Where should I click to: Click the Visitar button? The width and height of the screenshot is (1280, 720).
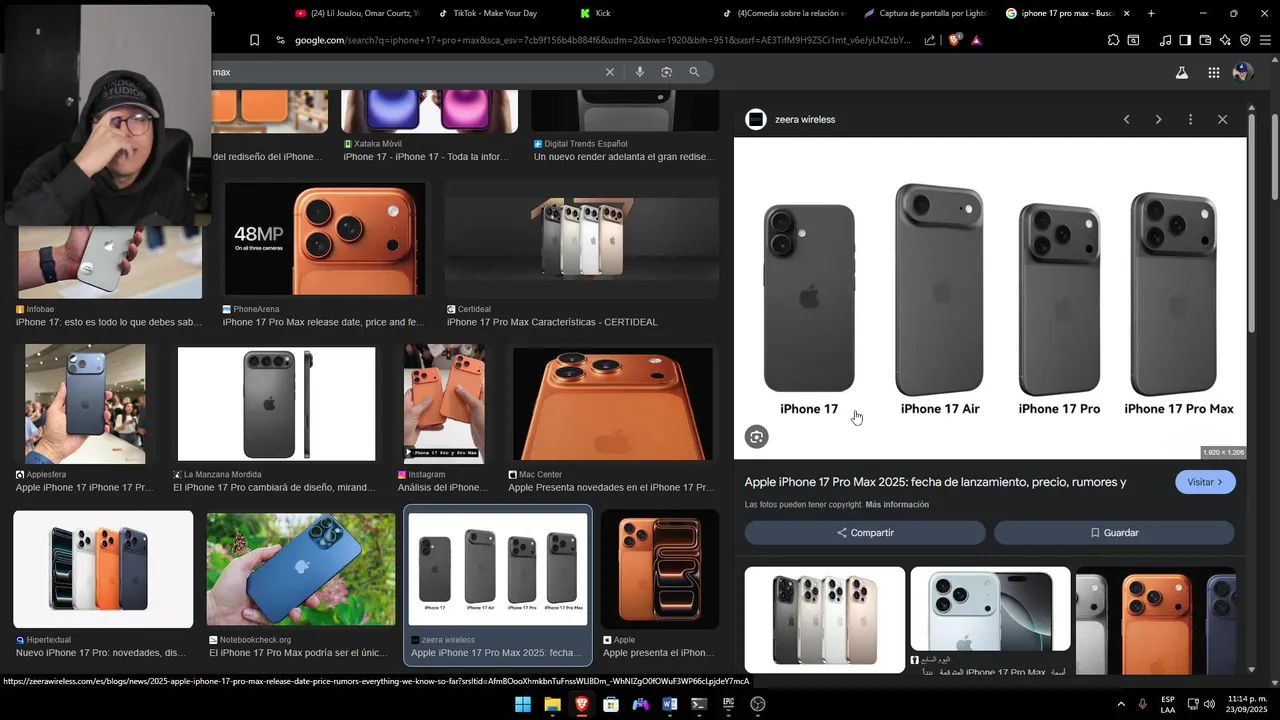point(1205,482)
